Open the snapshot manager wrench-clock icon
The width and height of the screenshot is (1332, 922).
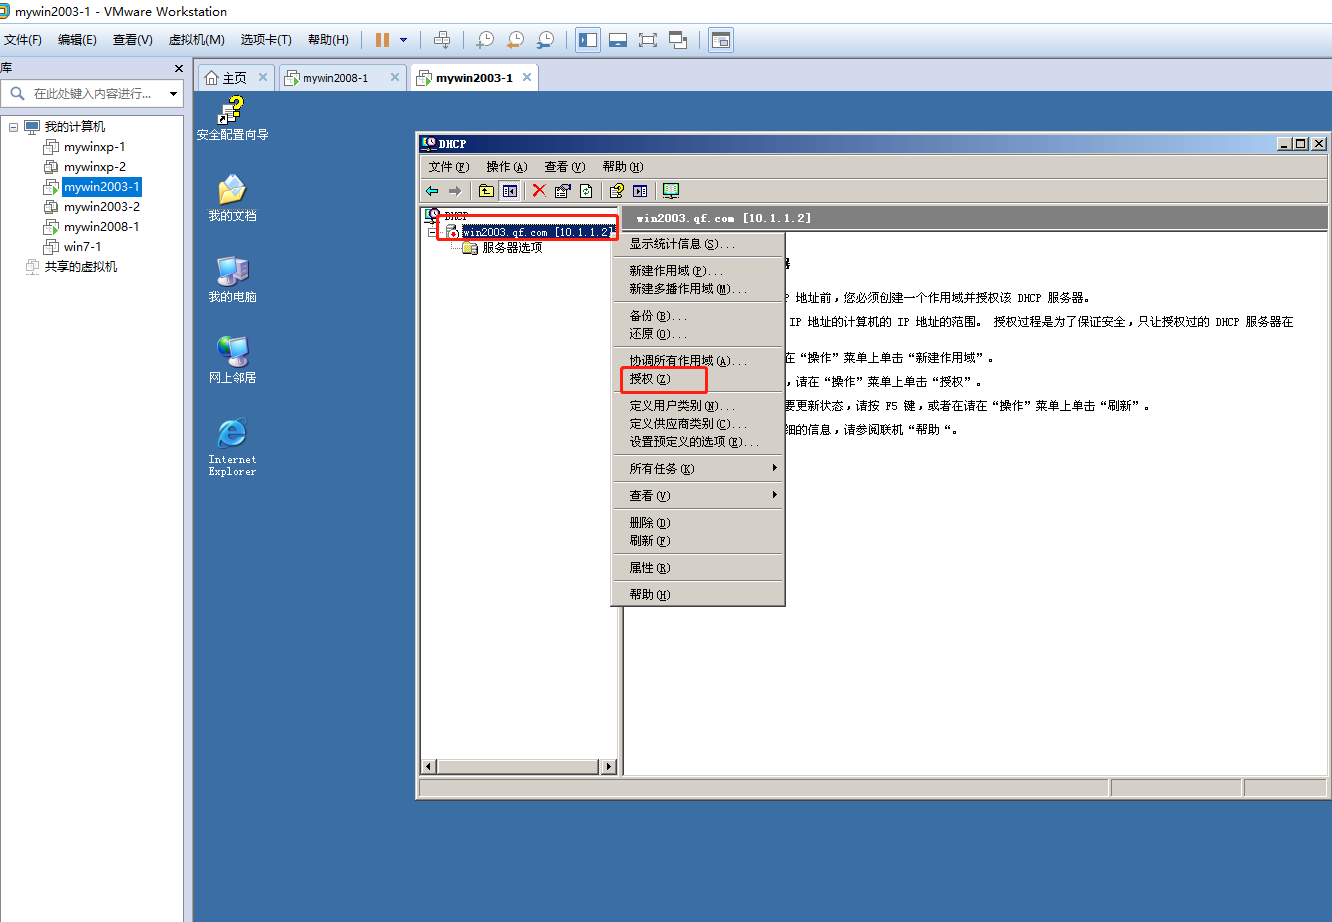(544, 40)
